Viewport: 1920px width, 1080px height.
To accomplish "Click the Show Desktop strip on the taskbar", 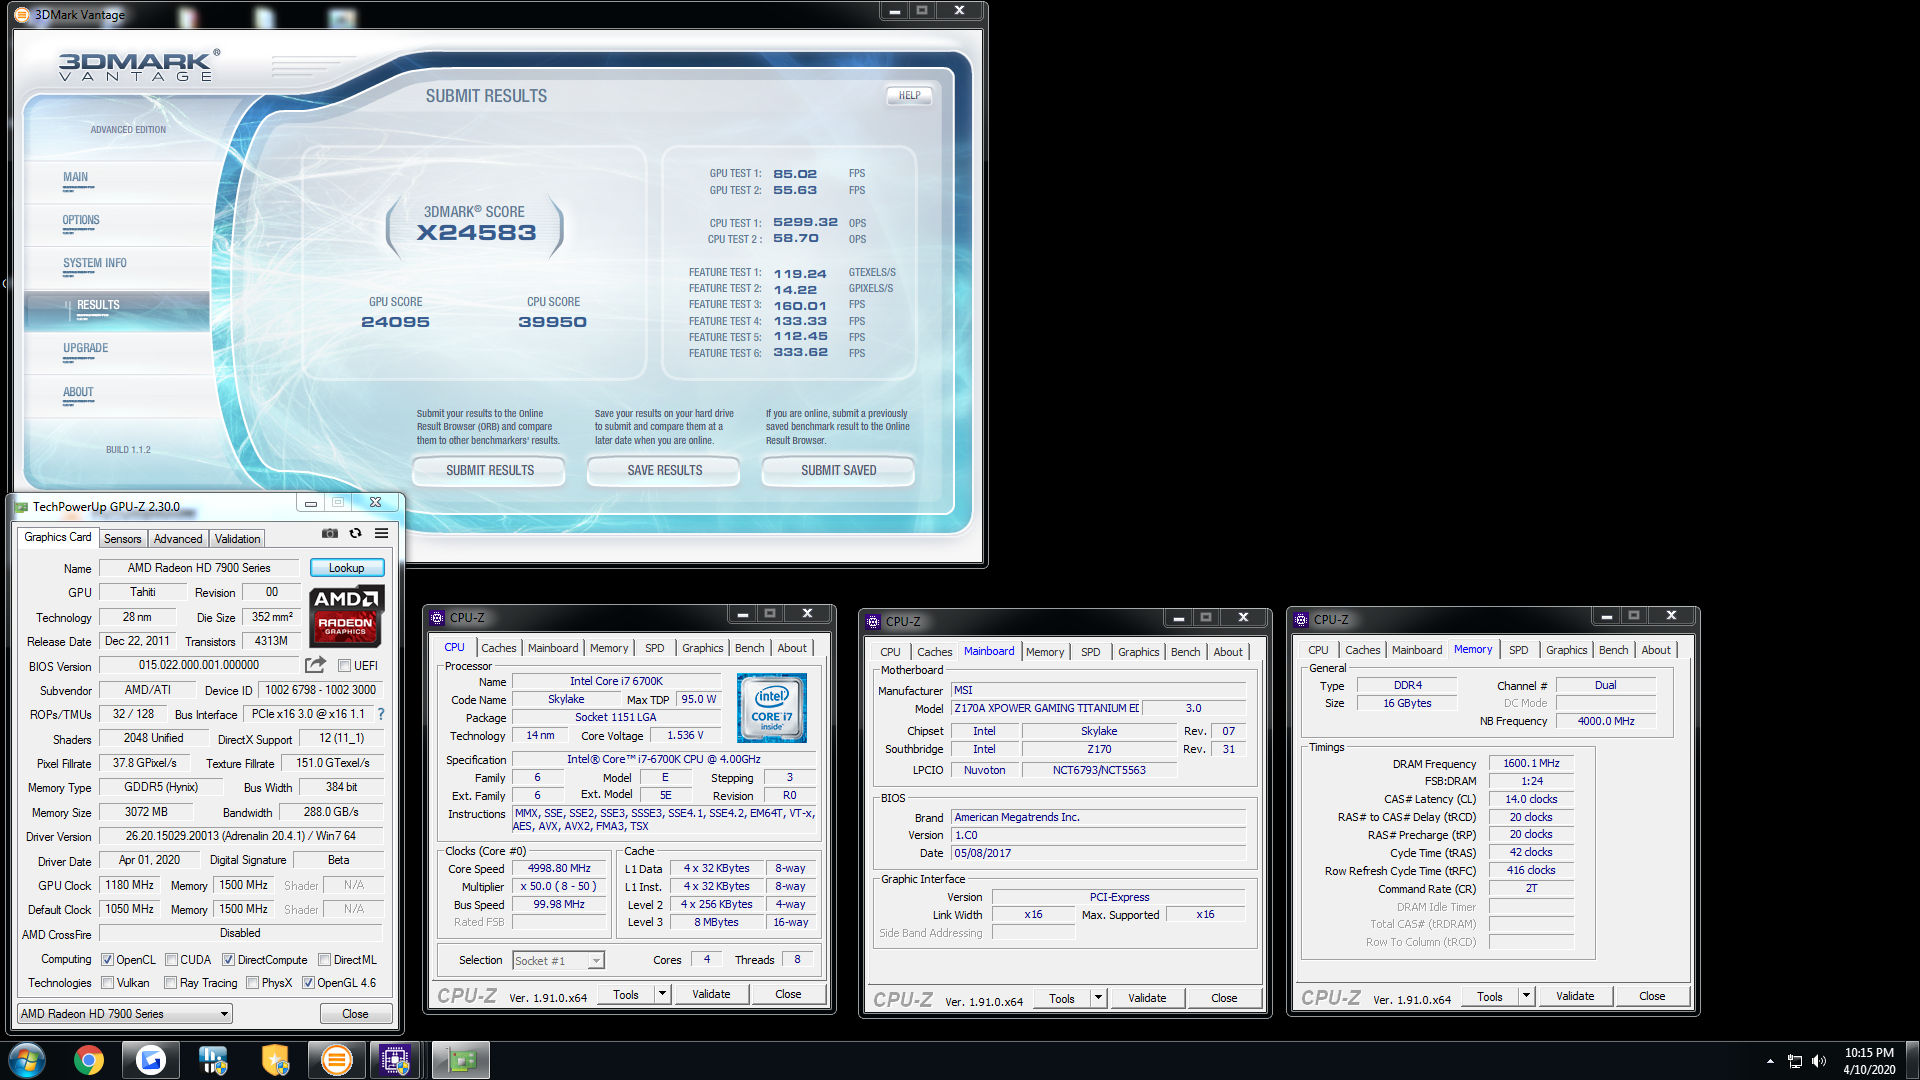I will pos(1912,1060).
